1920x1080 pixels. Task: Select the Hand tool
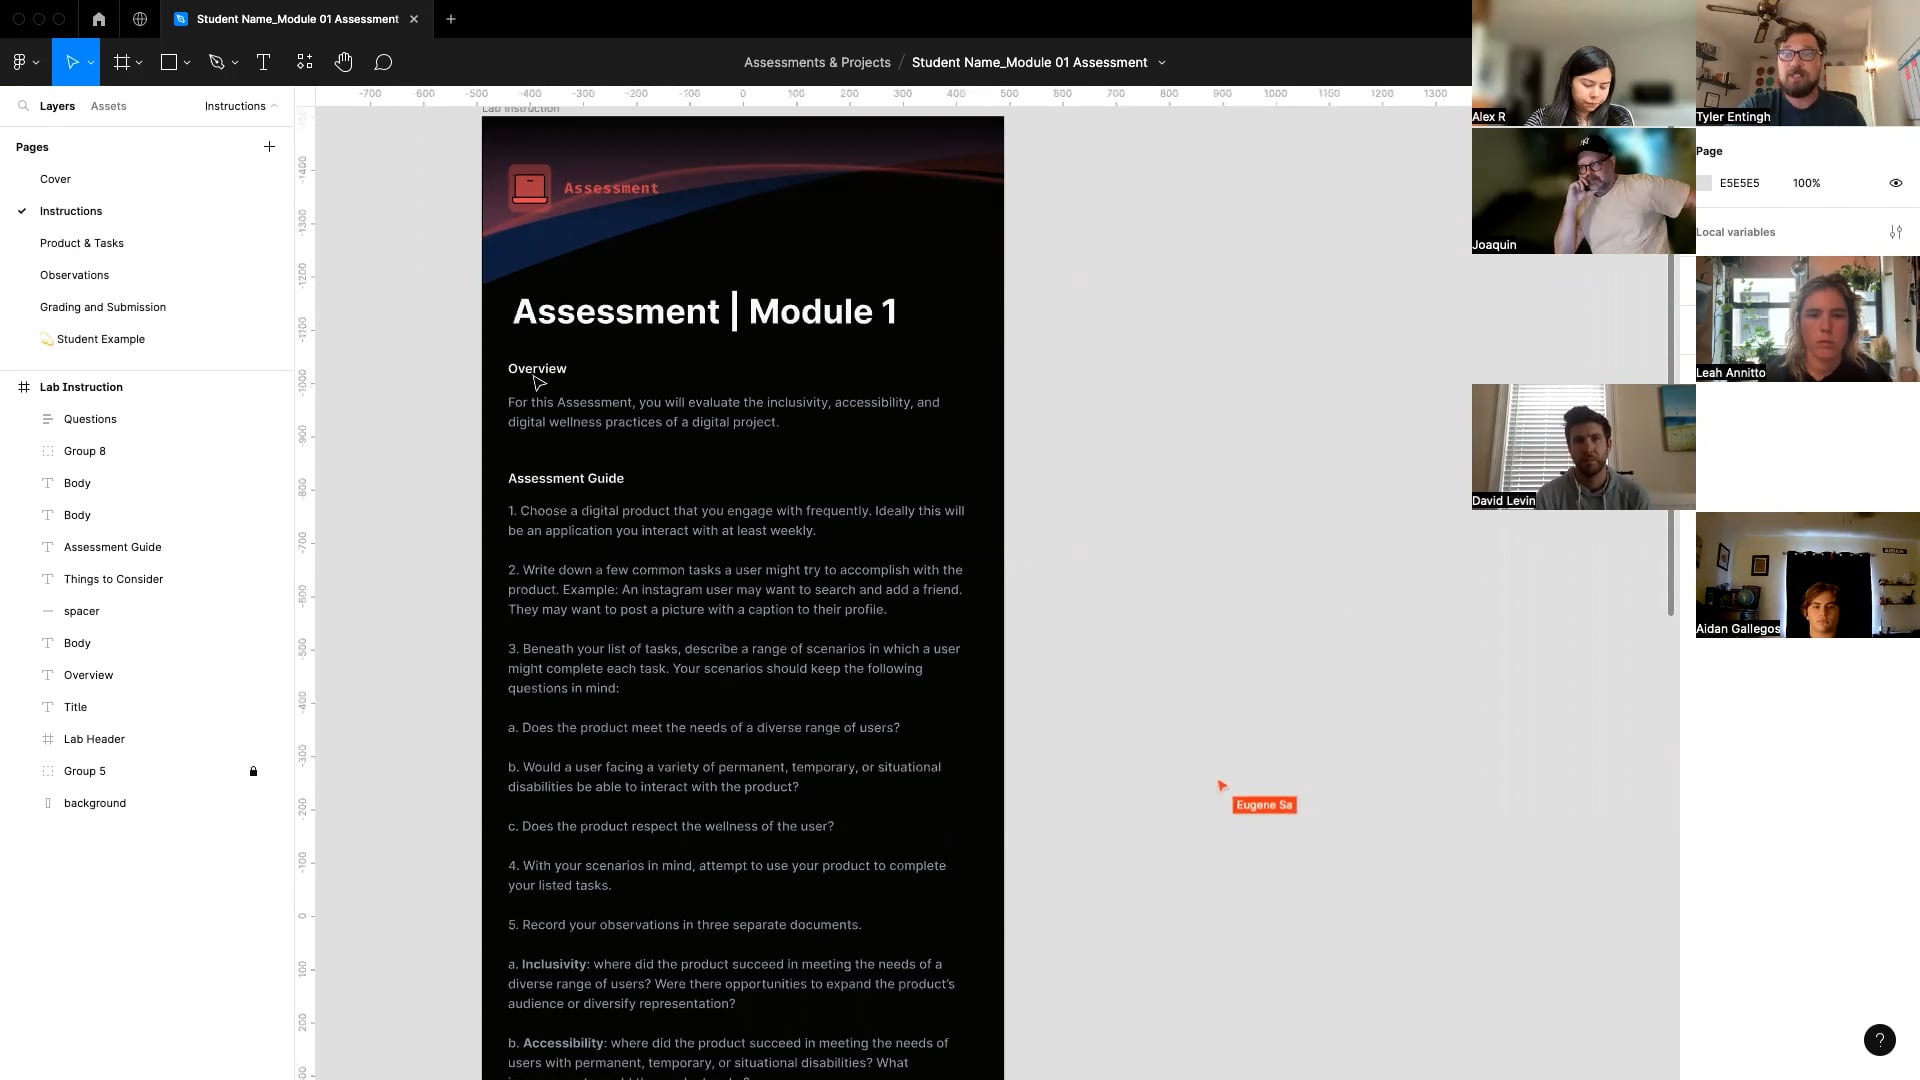344,62
